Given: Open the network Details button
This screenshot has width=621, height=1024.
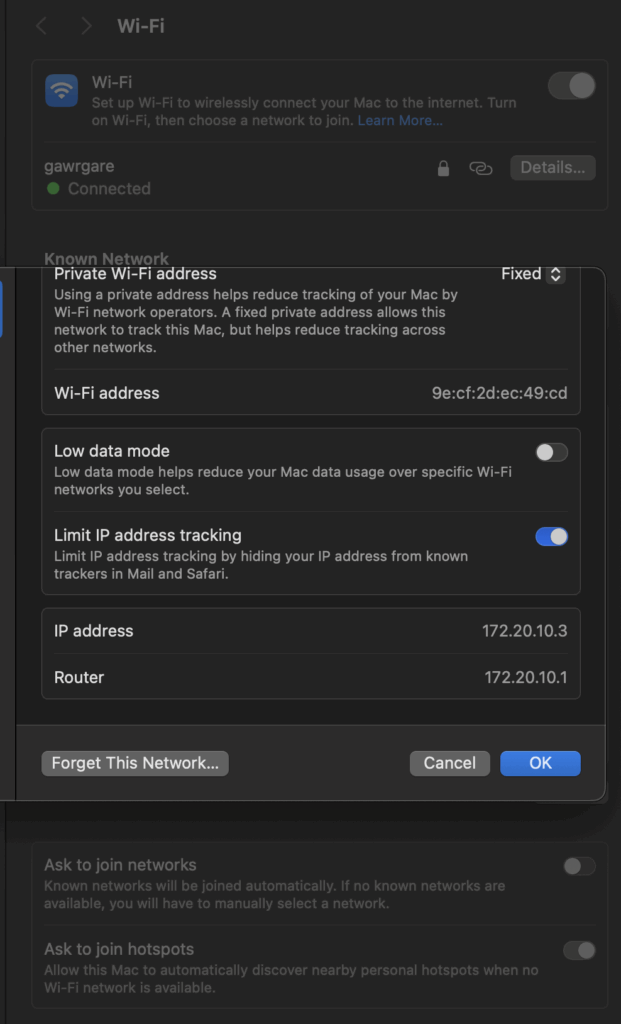Looking at the screenshot, I should (552, 168).
